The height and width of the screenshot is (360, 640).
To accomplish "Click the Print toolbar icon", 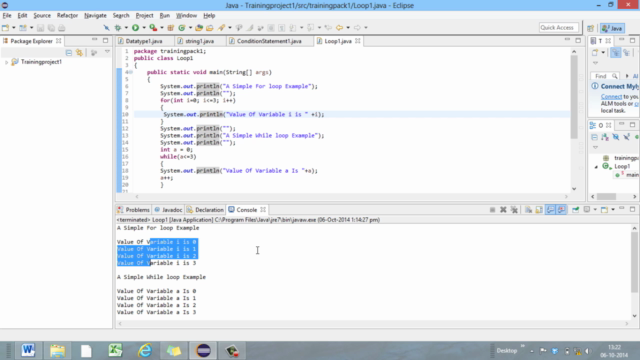I will [x=62, y=28].
